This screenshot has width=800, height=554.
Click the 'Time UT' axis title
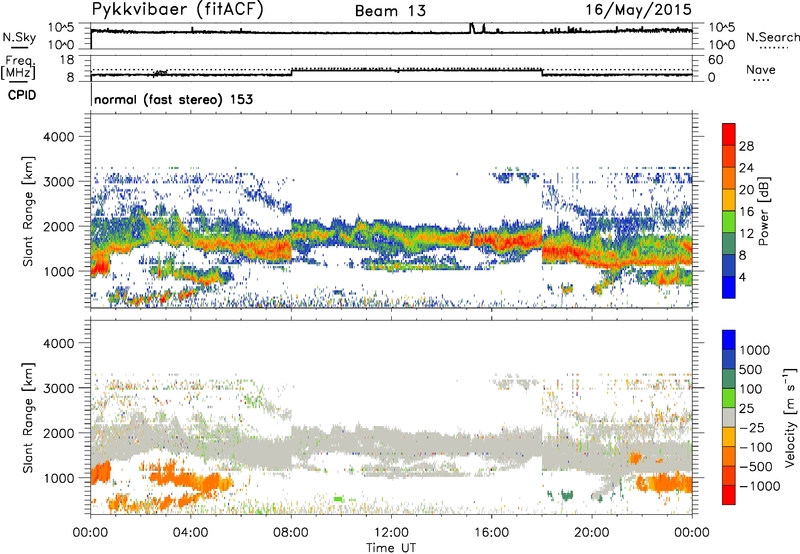click(x=391, y=548)
